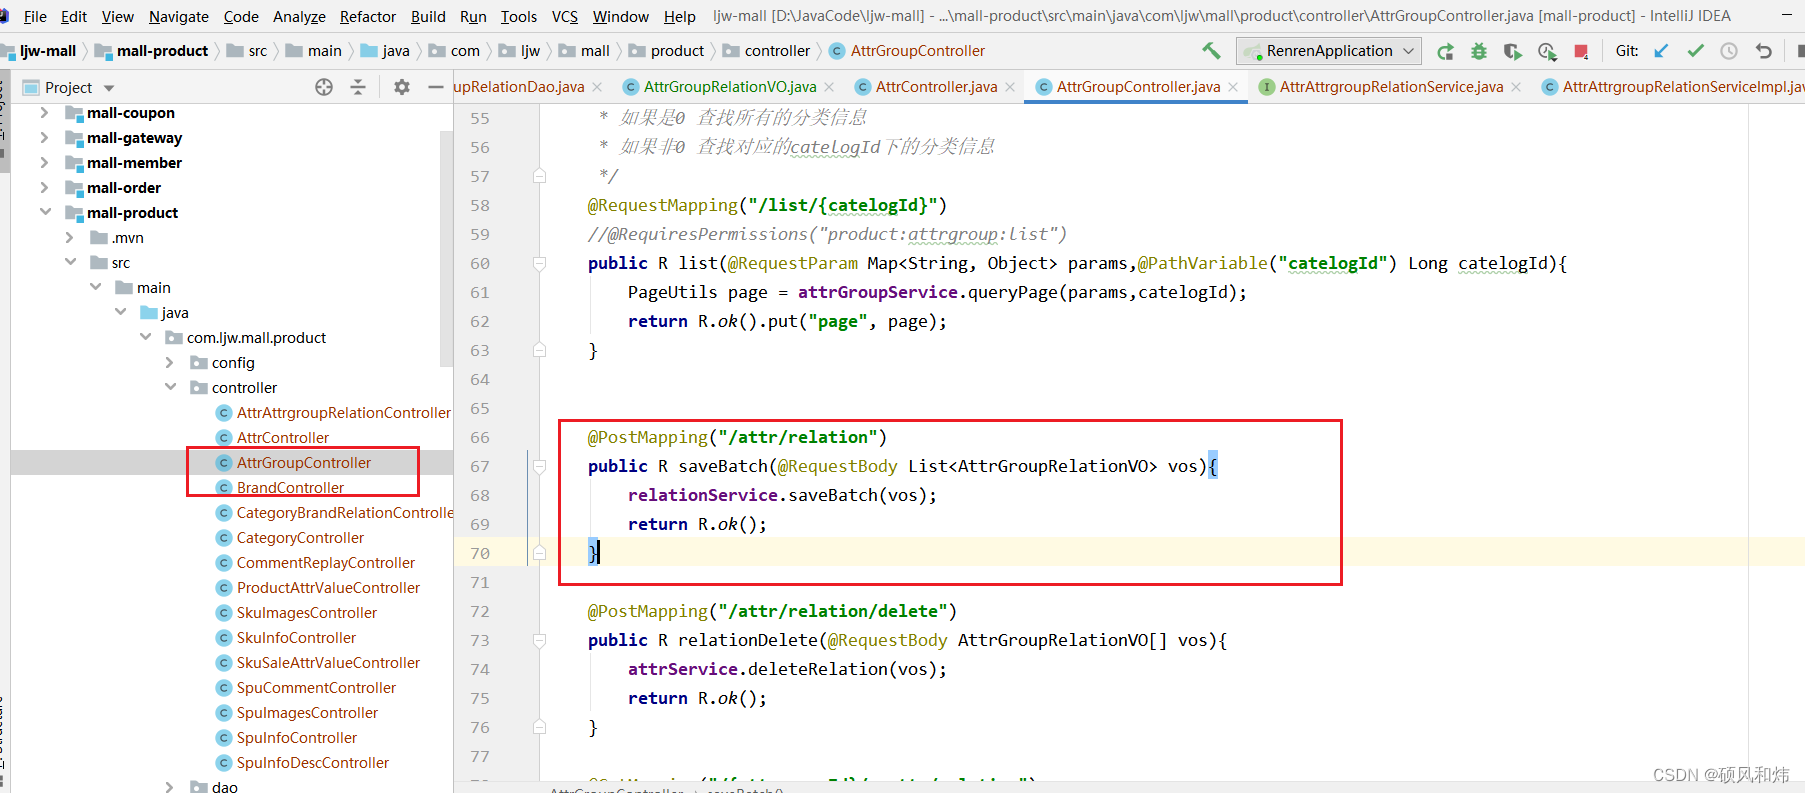1805x793 pixels.
Task: Hide the Project tool window
Action: 435,87
